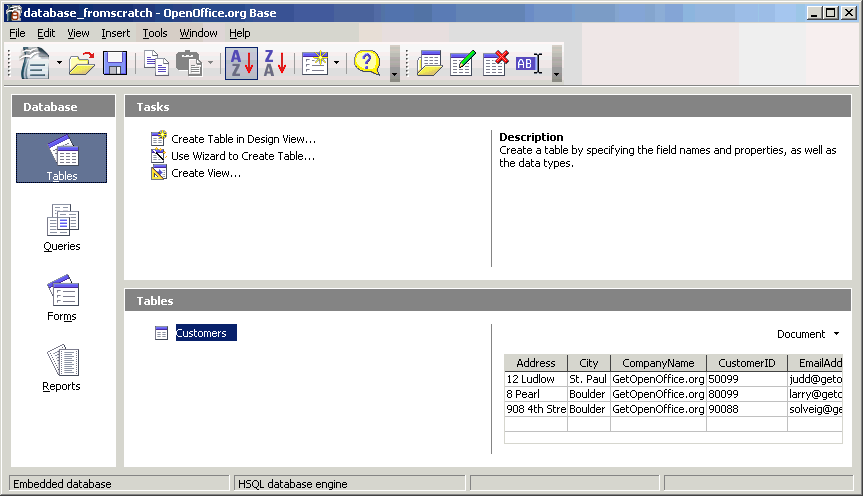This screenshot has width=863, height=496.
Task: Click the Form wizard icon with star
Action: (x=315, y=63)
